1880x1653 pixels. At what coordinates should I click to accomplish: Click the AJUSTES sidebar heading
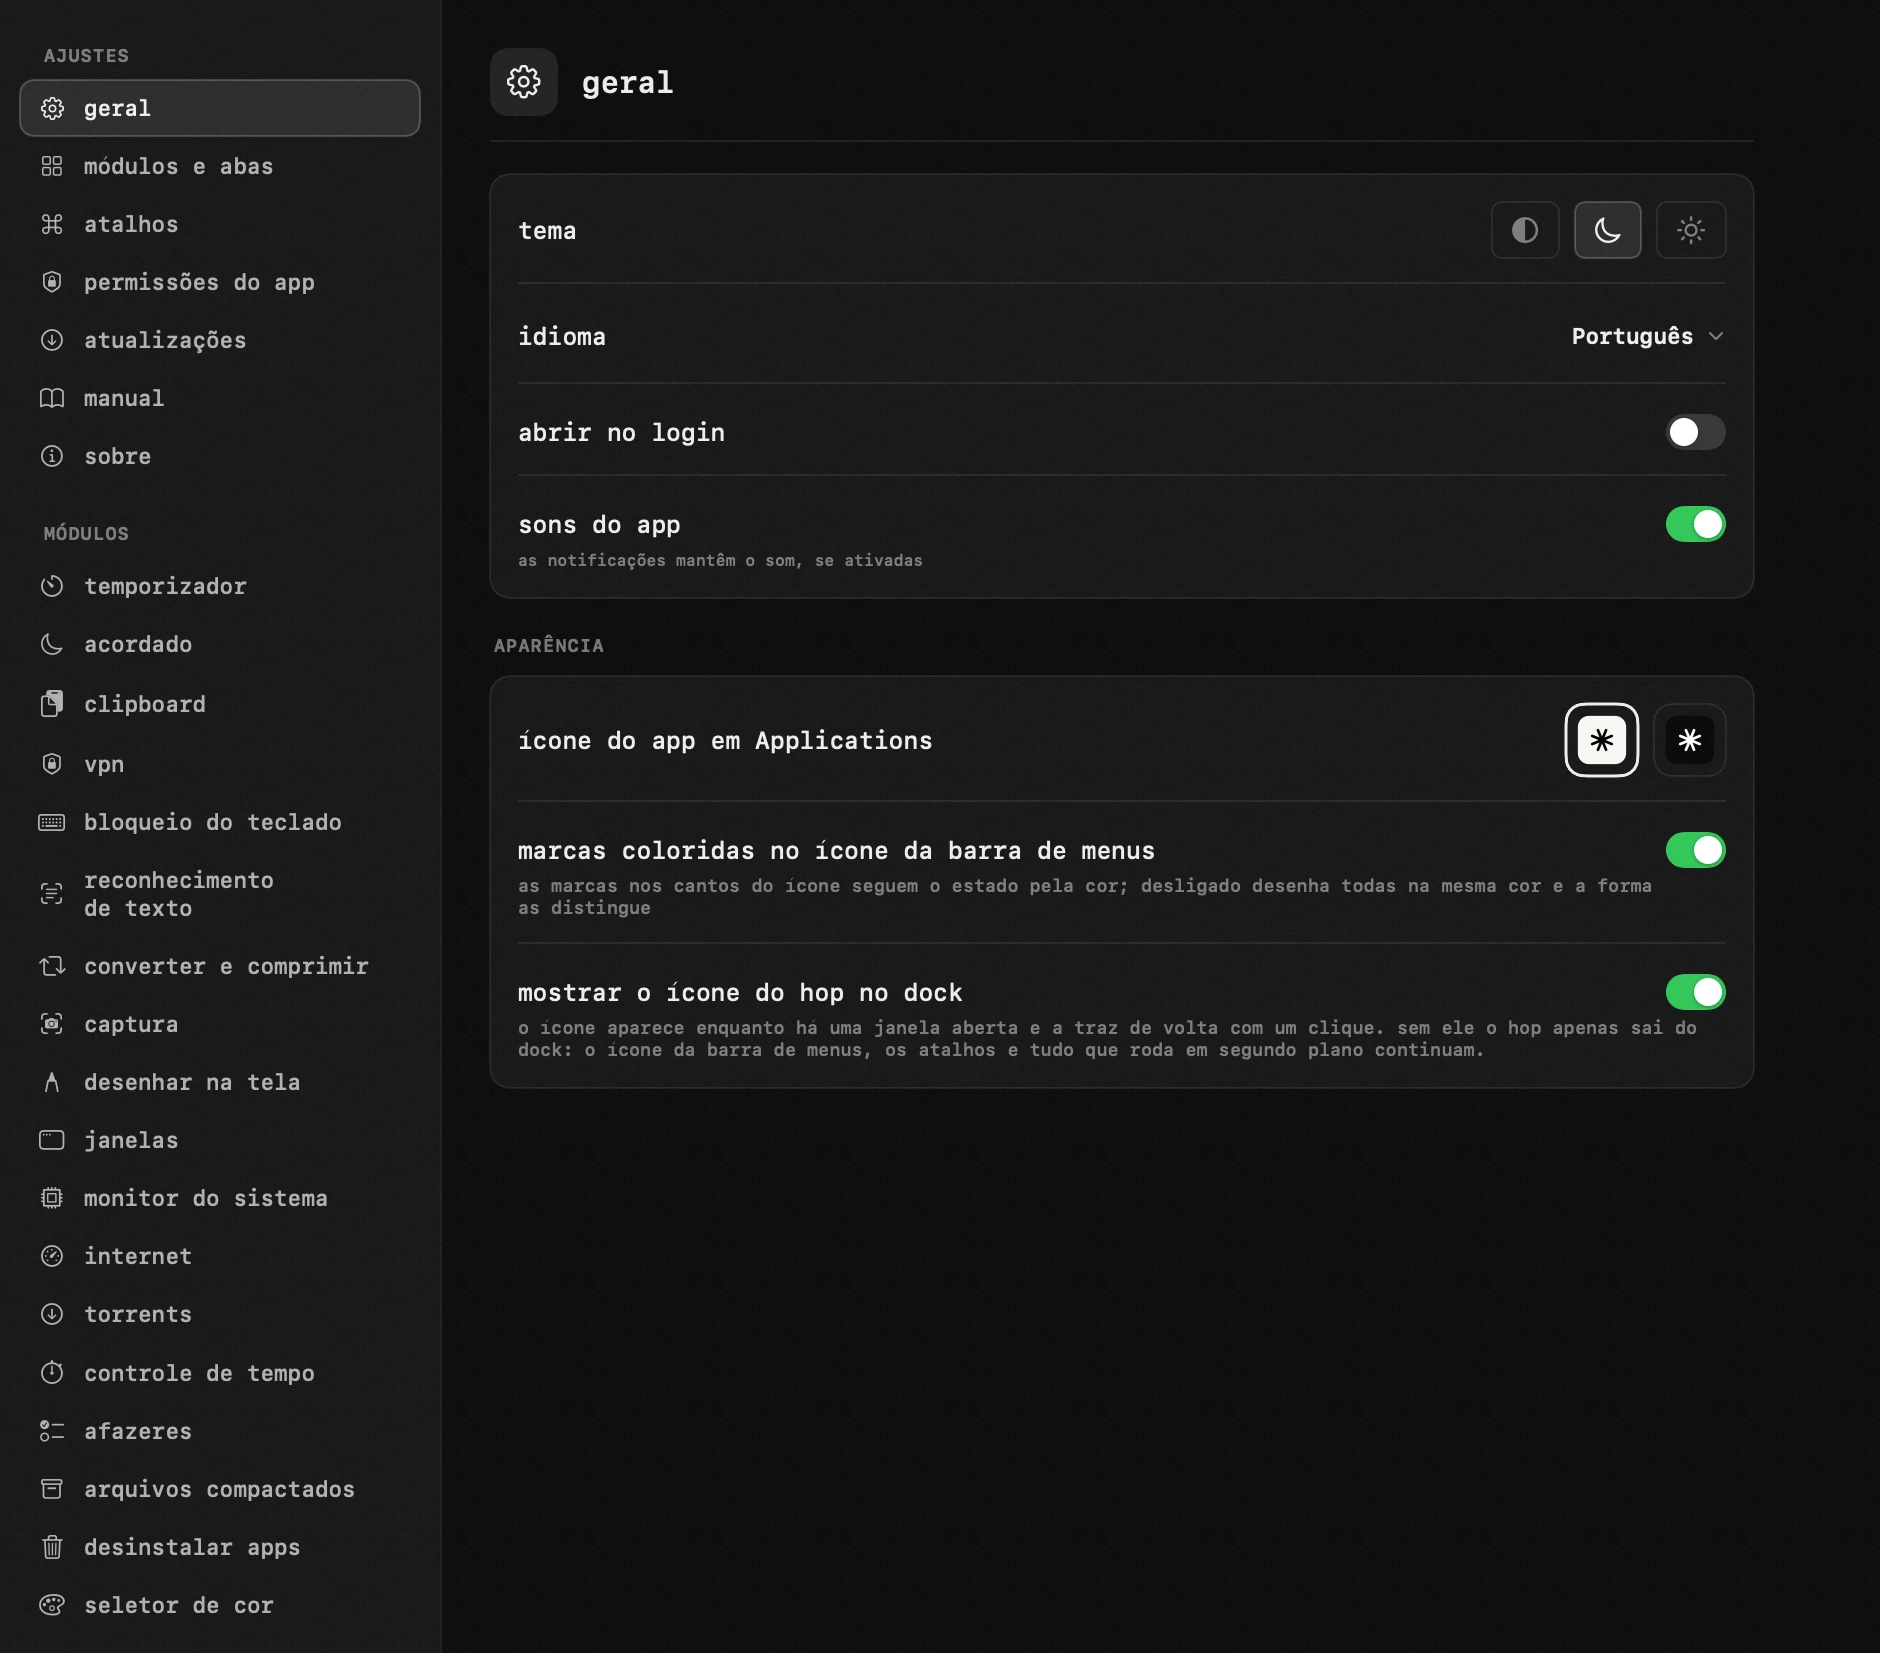click(x=86, y=56)
